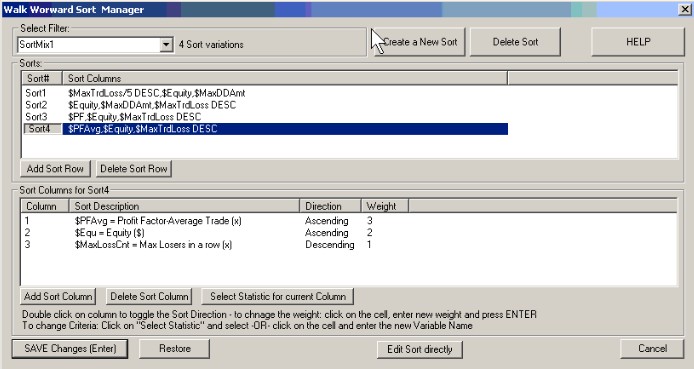
Task: Select '$MaxLossCnt = Max Losers in a row' description
Action: coord(153,245)
